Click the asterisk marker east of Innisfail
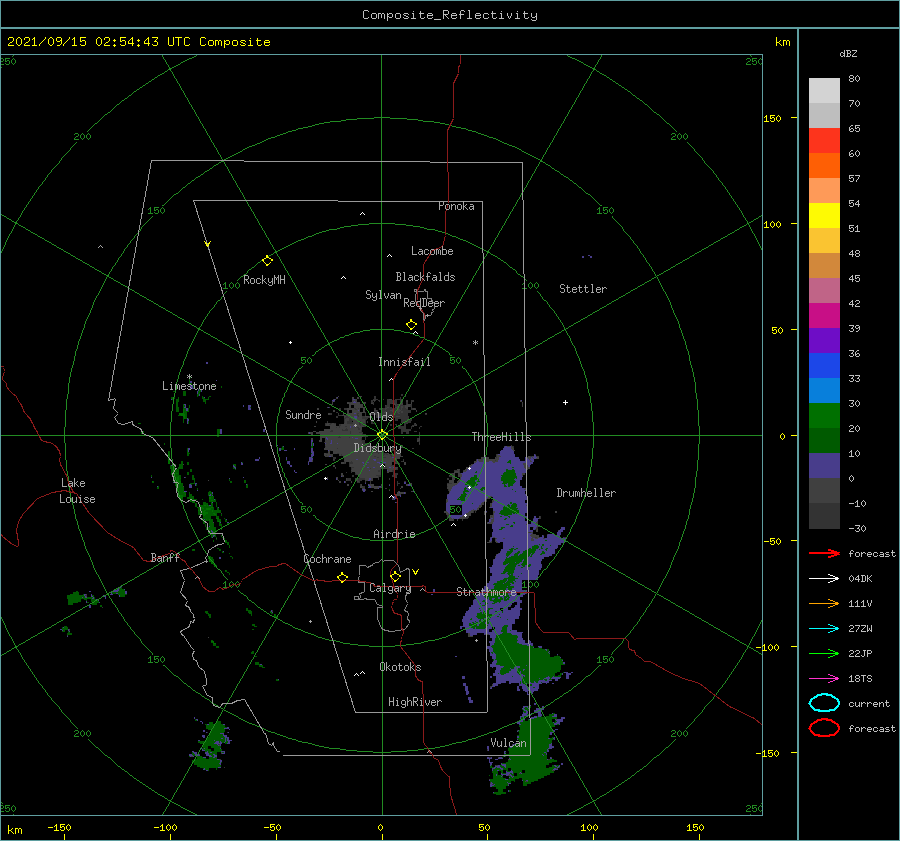Image resolution: width=900 pixels, height=841 pixels. pyautogui.click(x=475, y=343)
